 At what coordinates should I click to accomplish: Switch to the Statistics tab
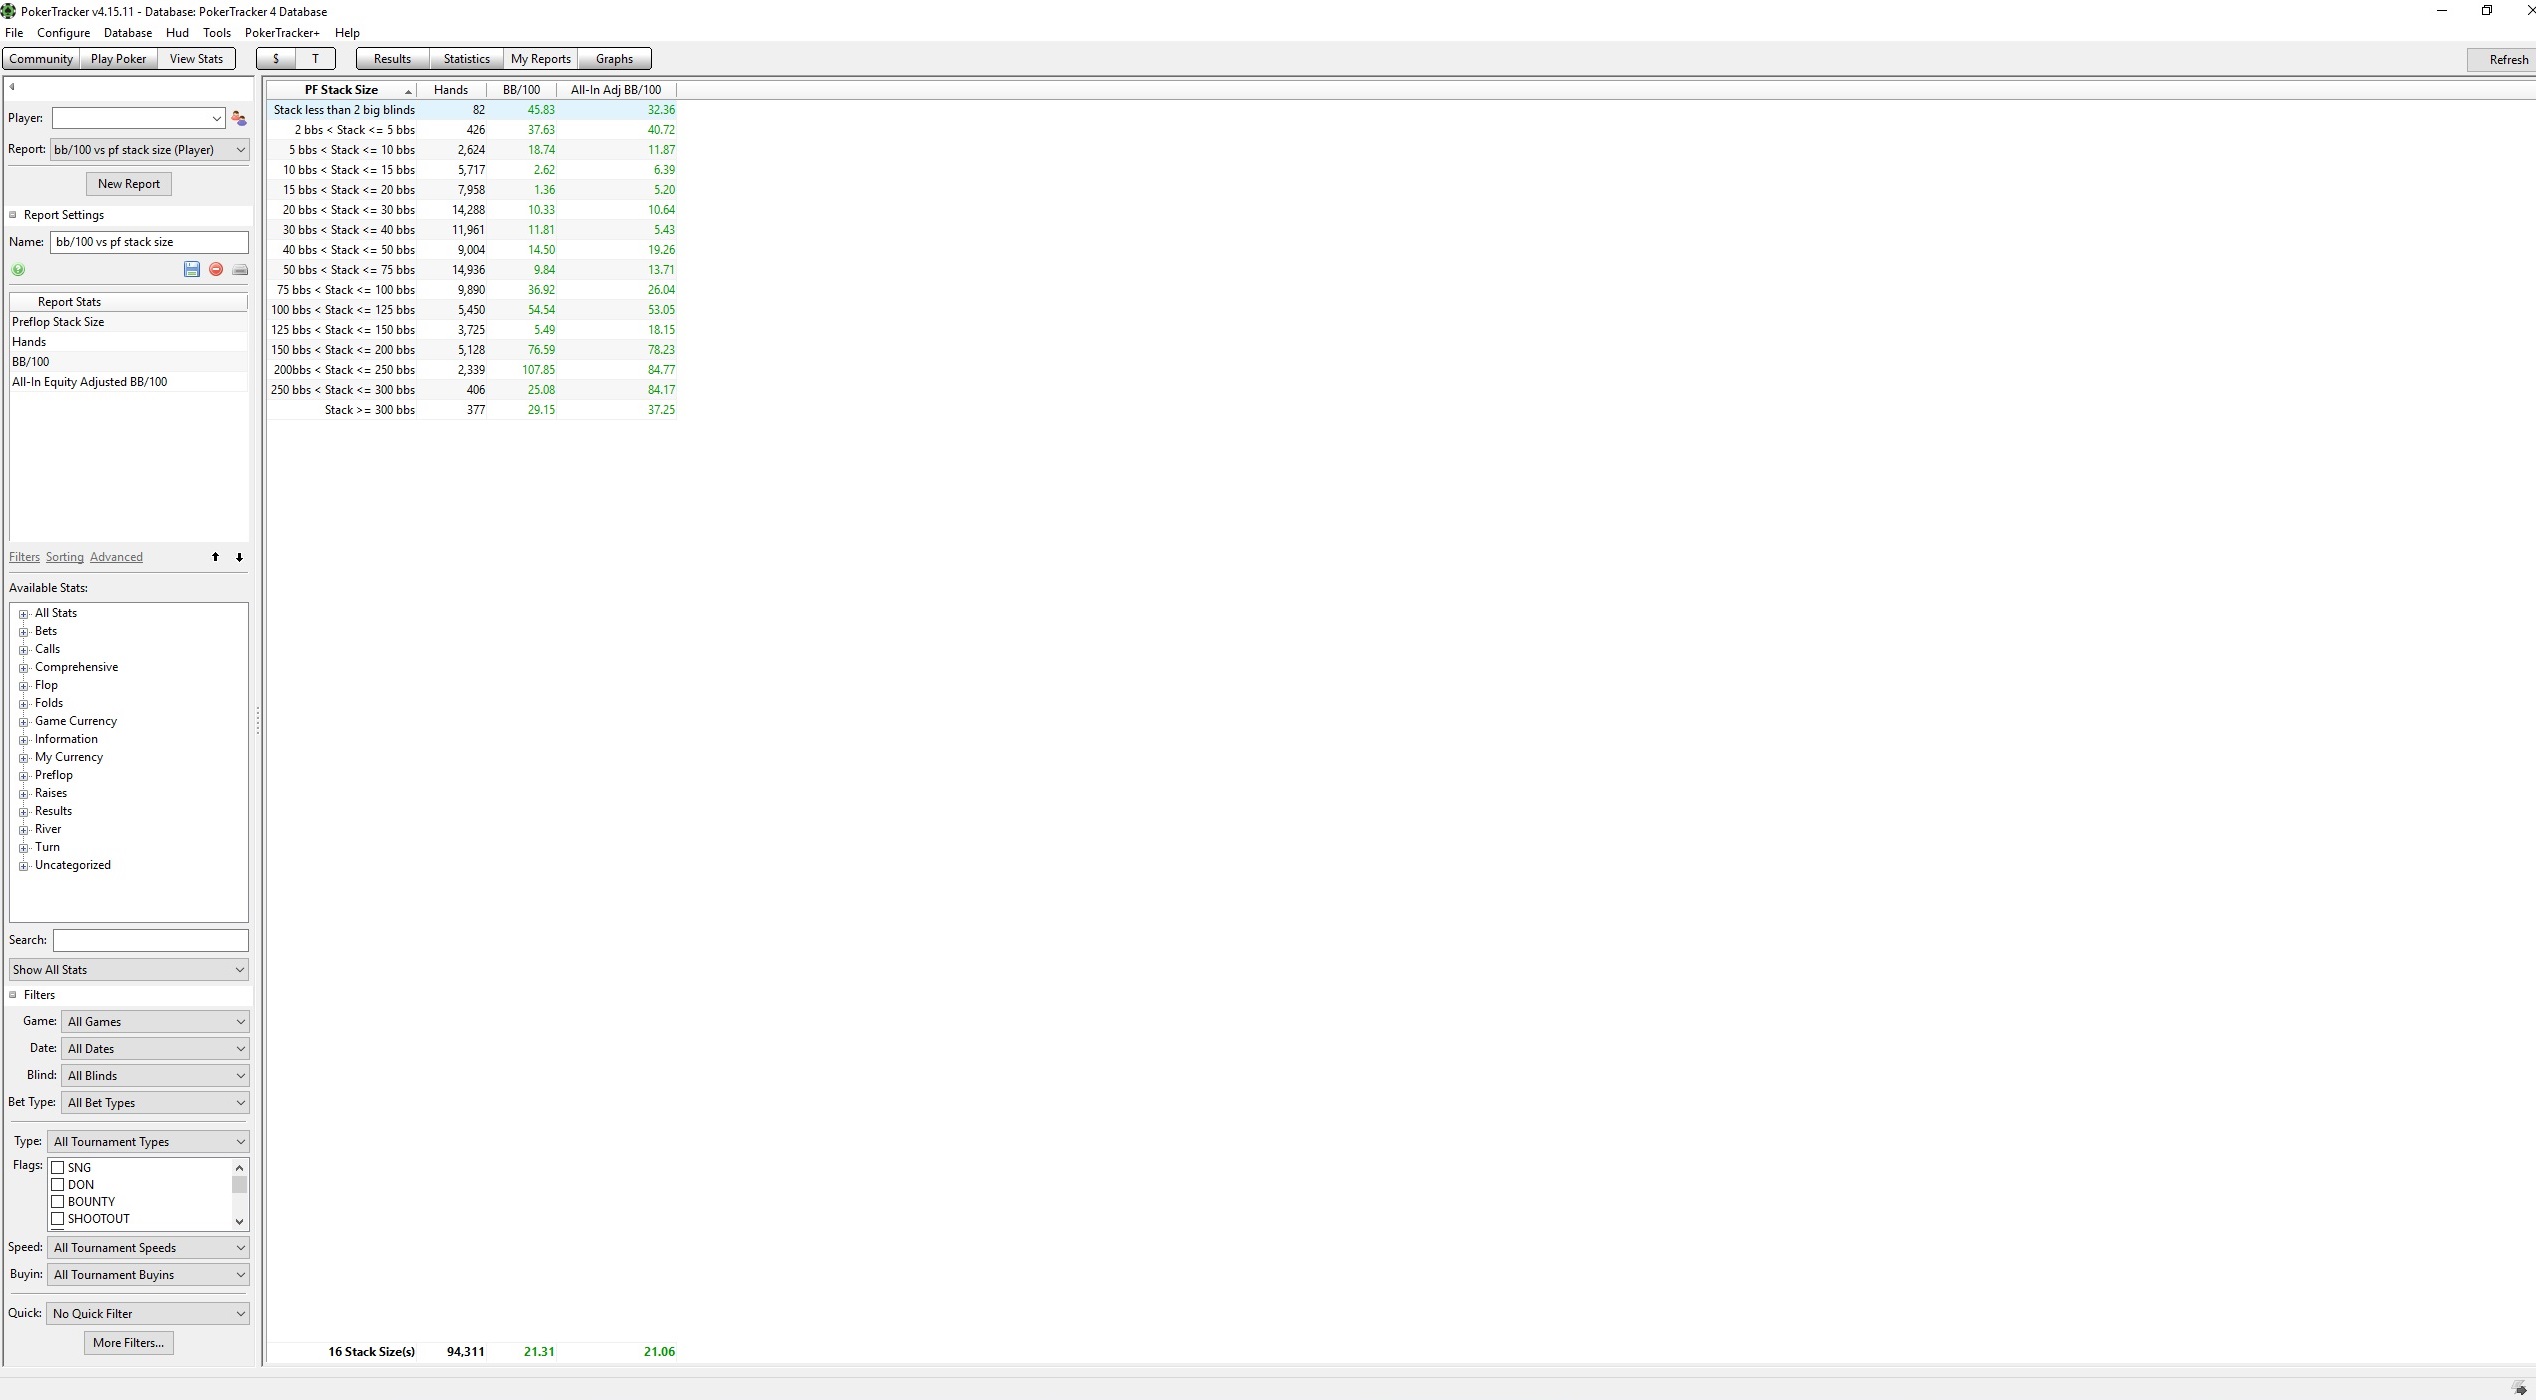click(466, 59)
